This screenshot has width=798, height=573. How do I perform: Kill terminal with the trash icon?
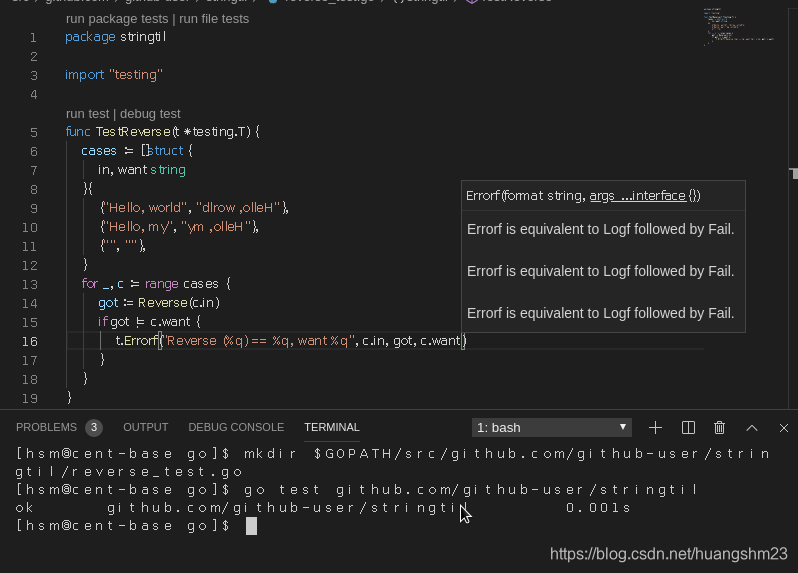click(719, 427)
